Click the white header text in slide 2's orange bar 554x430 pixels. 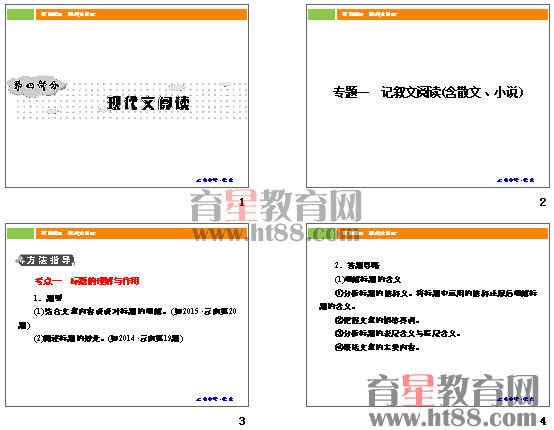(369, 14)
